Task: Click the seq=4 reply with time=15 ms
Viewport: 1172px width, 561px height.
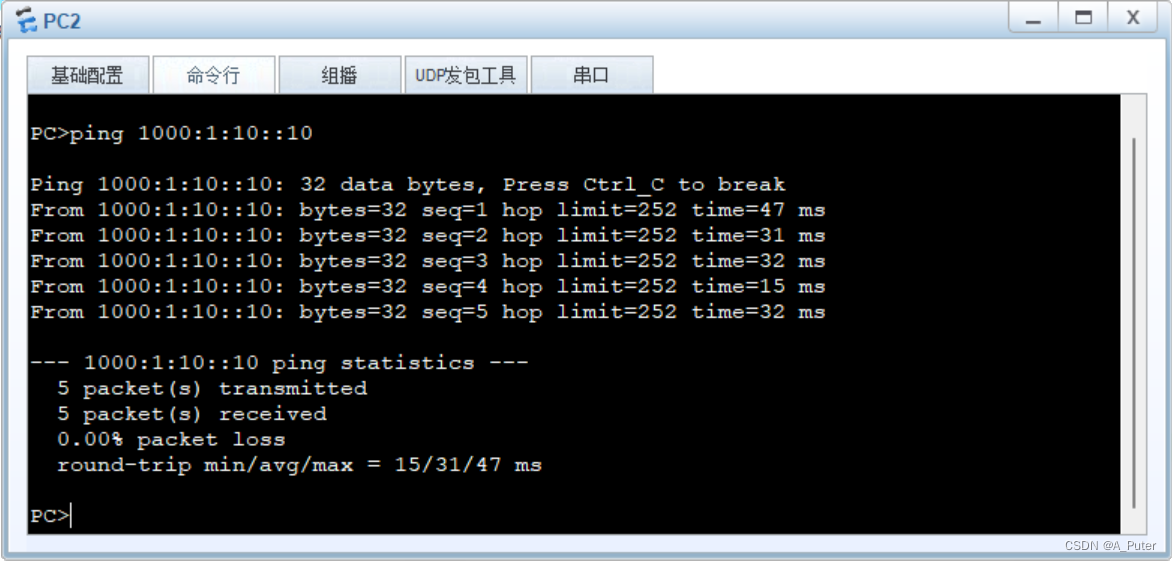Action: (428, 287)
